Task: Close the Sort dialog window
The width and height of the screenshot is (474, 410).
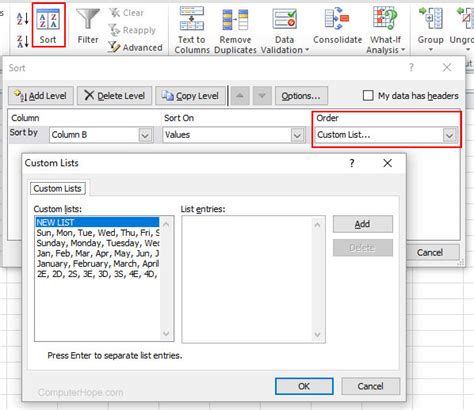Action: click(x=447, y=68)
